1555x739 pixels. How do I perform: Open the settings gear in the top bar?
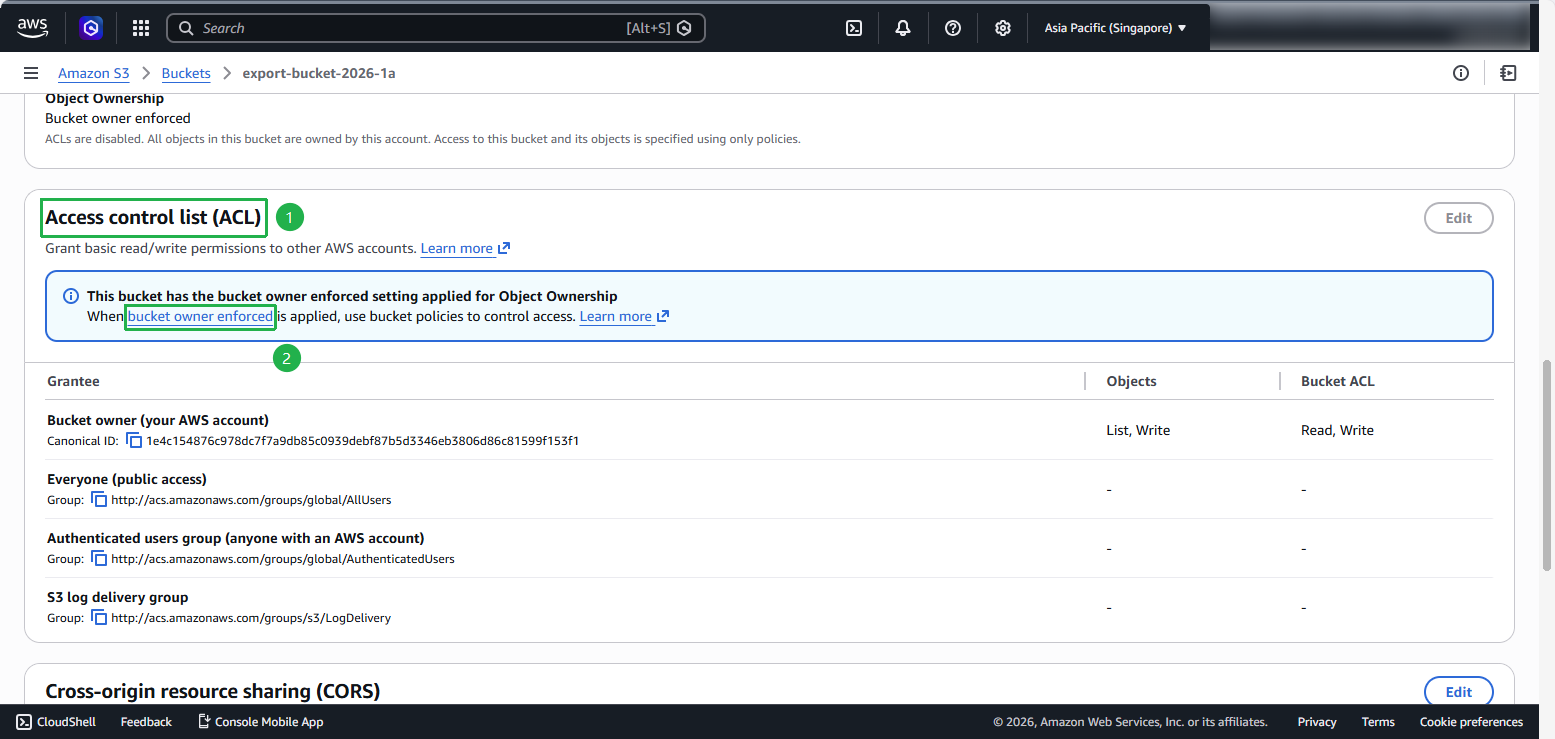click(x=1003, y=28)
